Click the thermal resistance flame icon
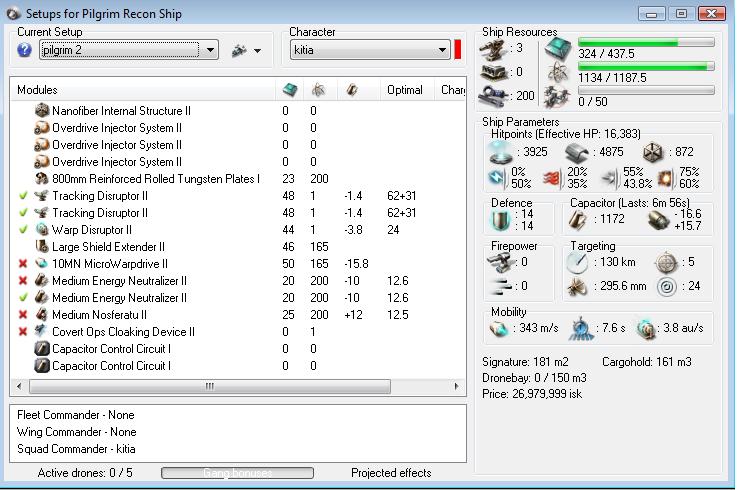Viewport: 737px width, 490px height. pos(553,178)
